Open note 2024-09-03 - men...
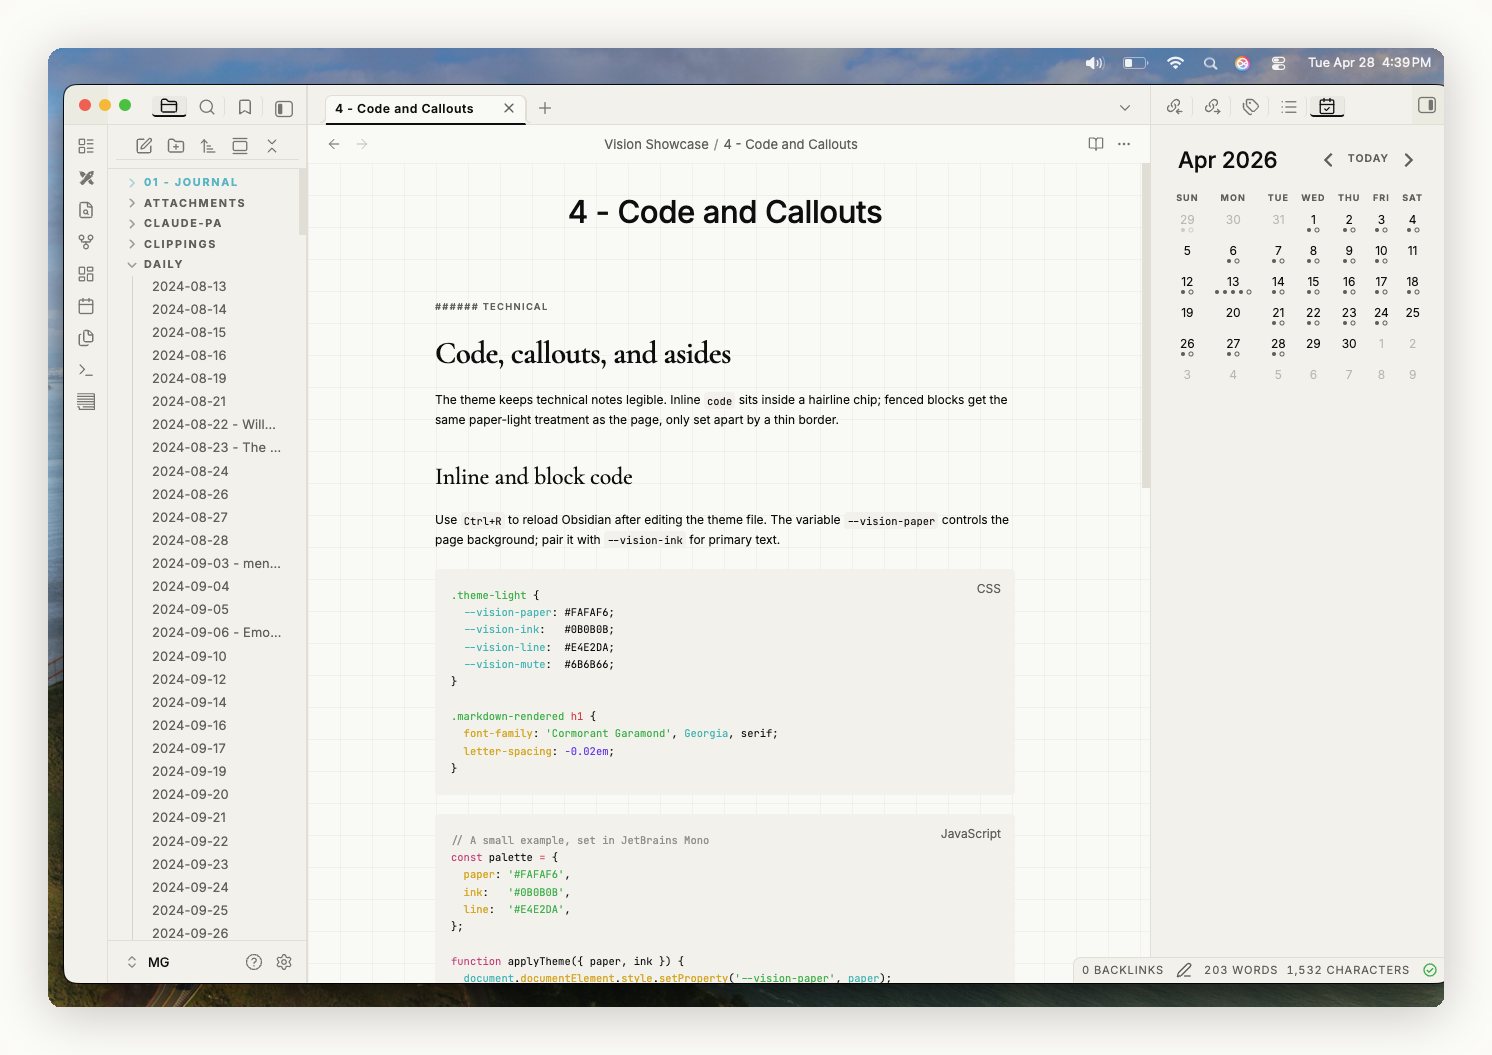The height and width of the screenshot is (1055, 1492). pyautogui.click(x=216, y=563)
